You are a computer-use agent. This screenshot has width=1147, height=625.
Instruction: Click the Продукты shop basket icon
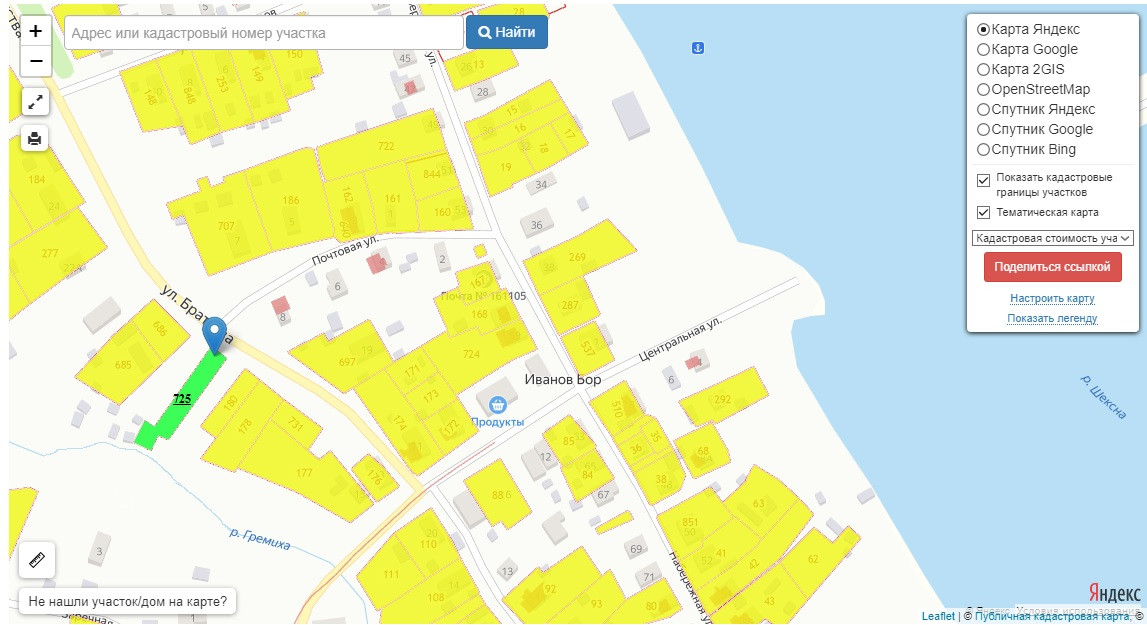click(x=497, y=404)
